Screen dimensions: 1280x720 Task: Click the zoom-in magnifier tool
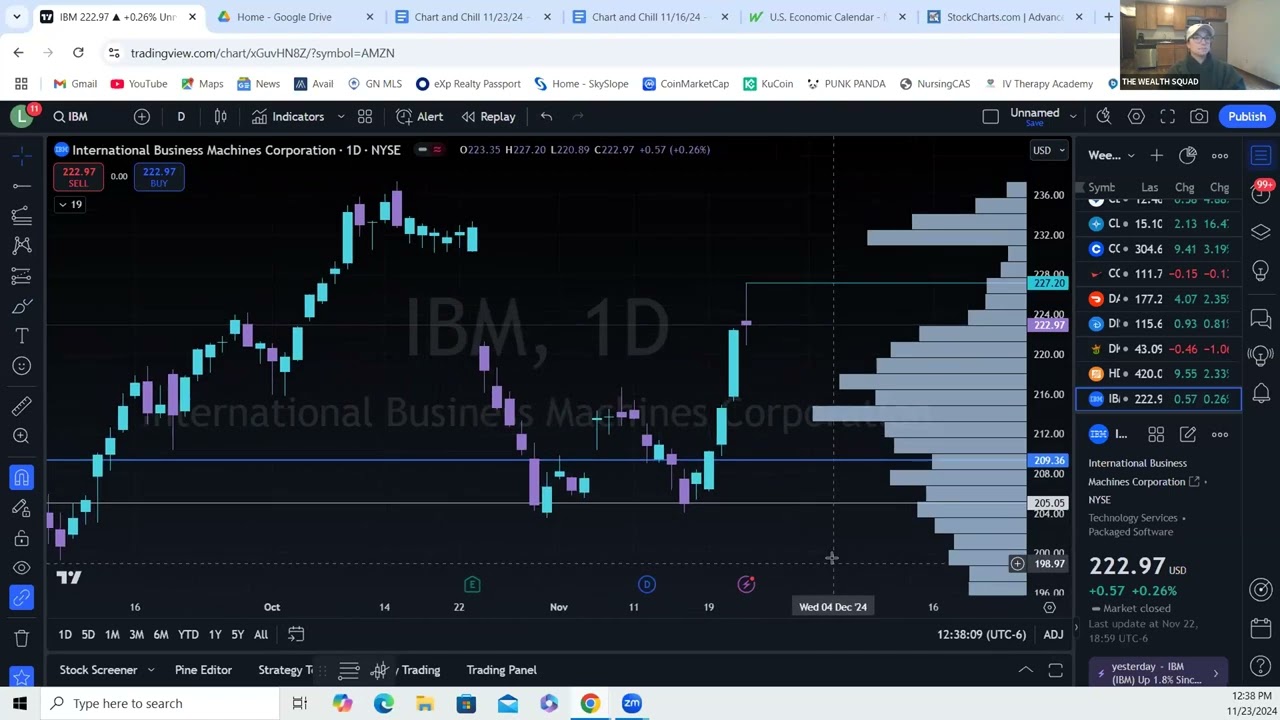(x=21, y=436)
